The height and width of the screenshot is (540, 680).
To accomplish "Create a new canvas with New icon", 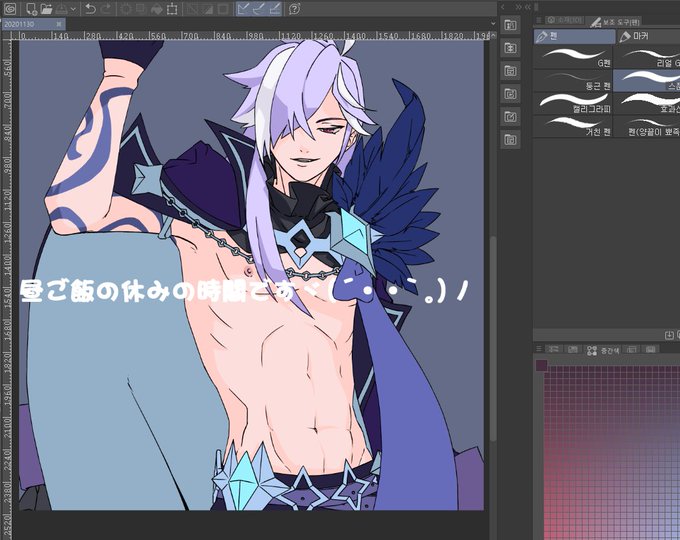I will [31, 9].
